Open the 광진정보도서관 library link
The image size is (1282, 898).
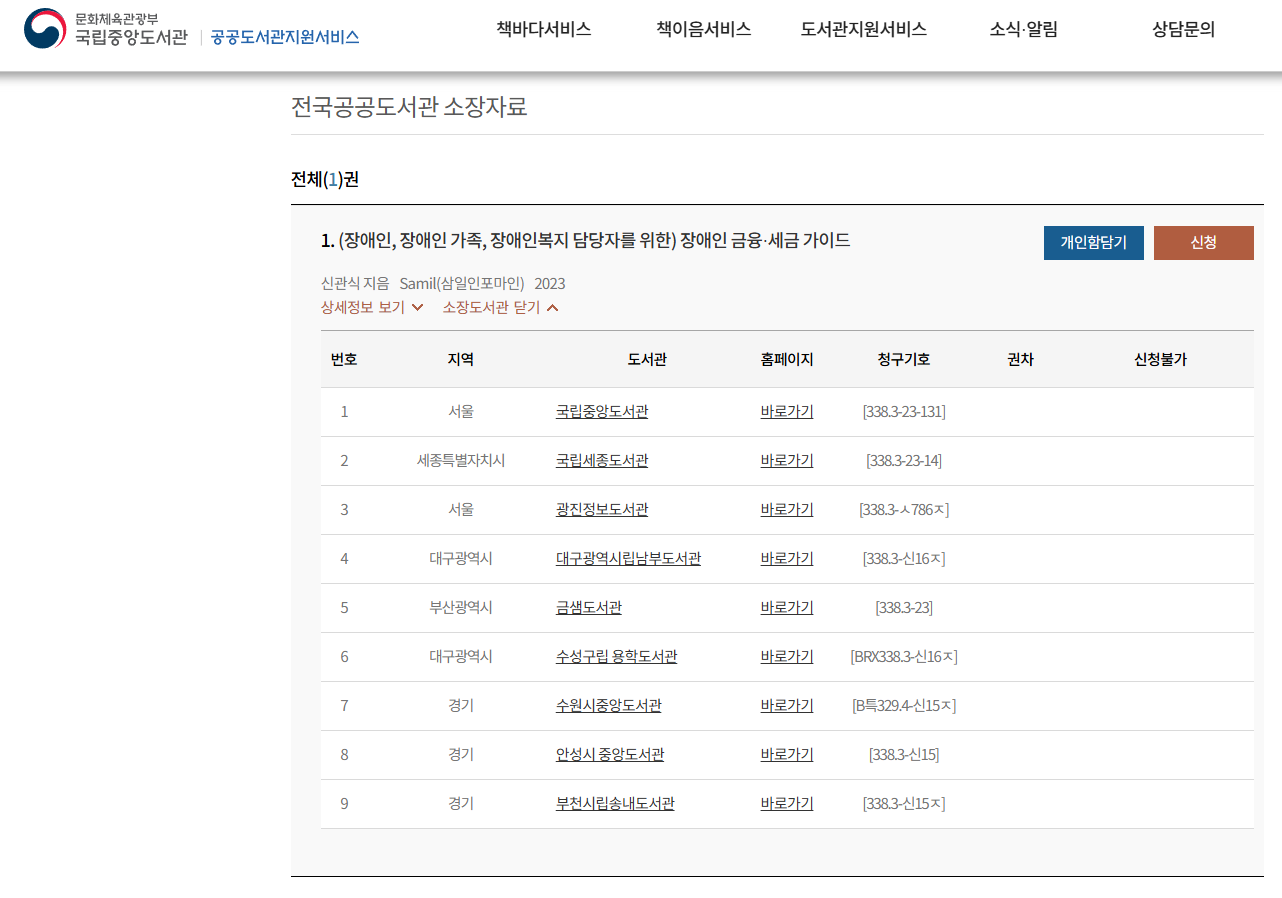pyautogui.click(x=602, y=509)
